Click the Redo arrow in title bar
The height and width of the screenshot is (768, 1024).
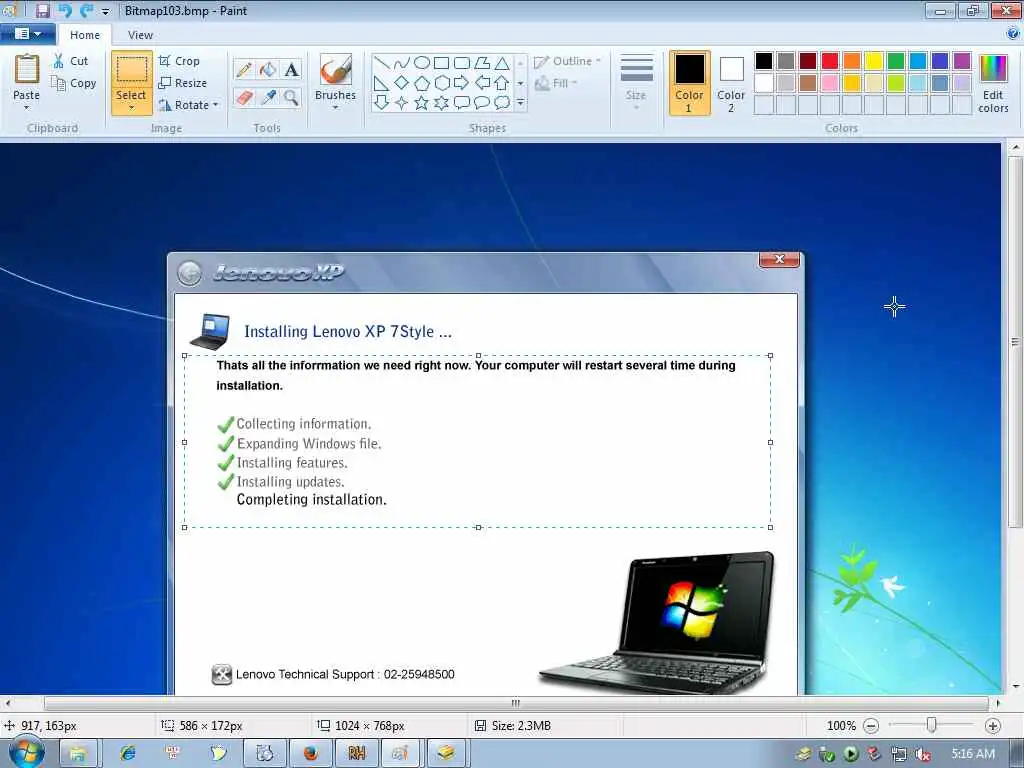[x=86, y=10]
